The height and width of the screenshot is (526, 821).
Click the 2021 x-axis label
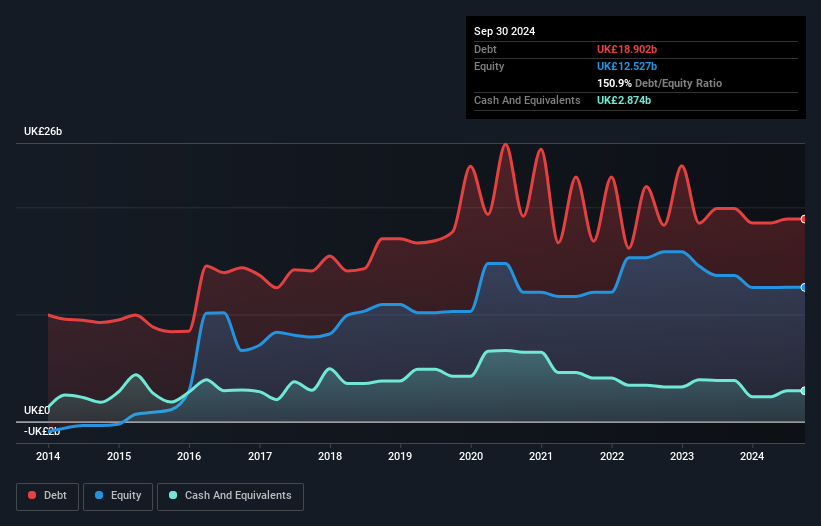pos(541,456)
